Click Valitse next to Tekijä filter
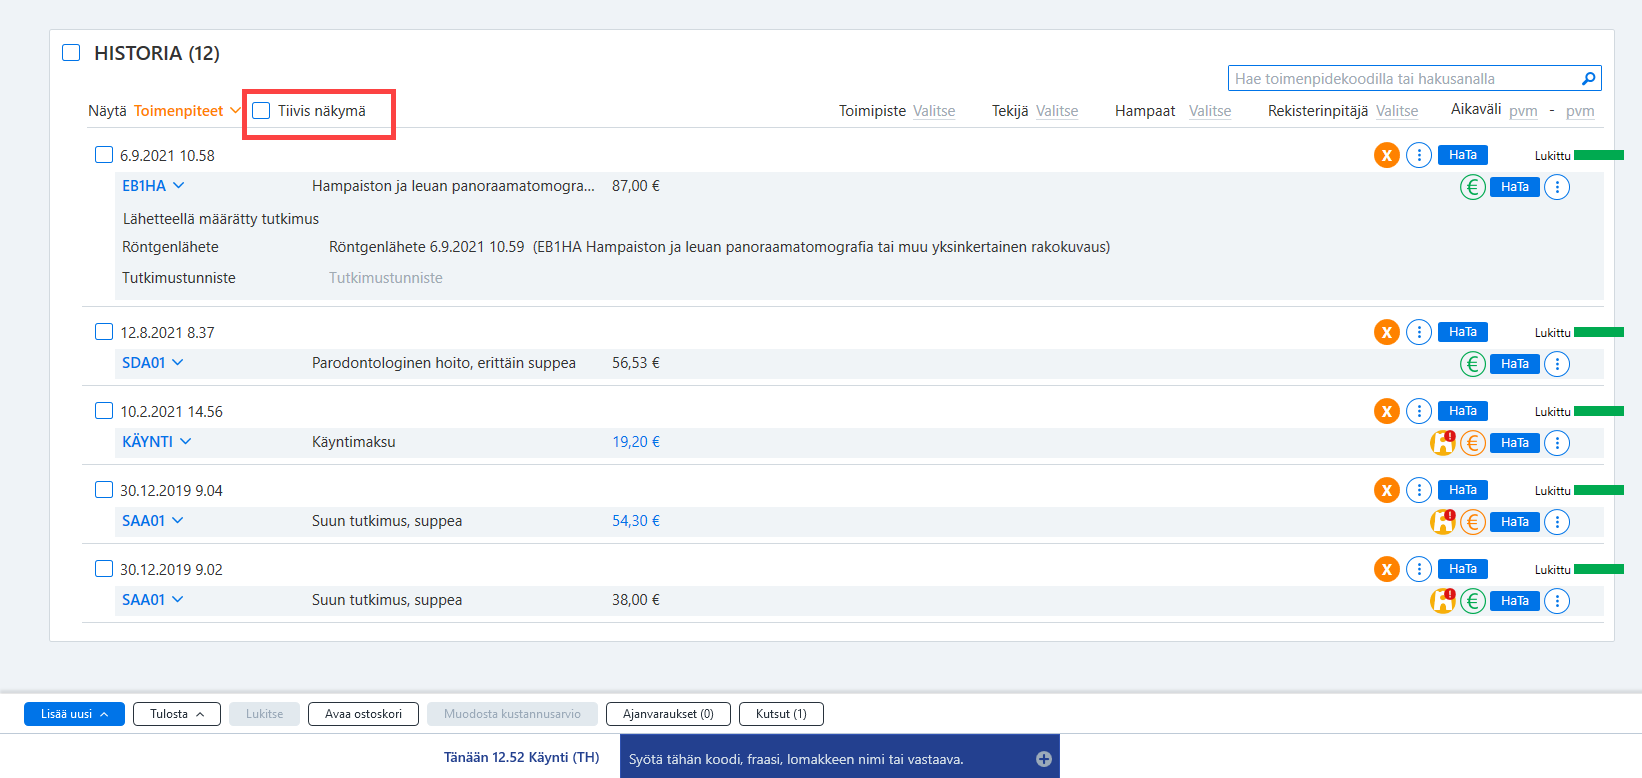1642x778 pixels. point(1057,111)
